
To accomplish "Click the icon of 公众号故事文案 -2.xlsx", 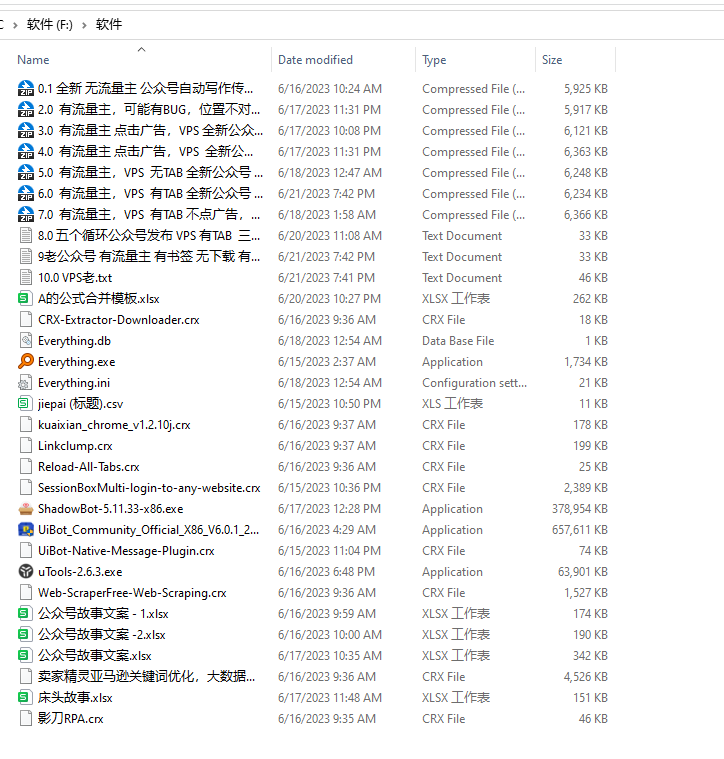I will pyautogui.click(x=25, y=634).
